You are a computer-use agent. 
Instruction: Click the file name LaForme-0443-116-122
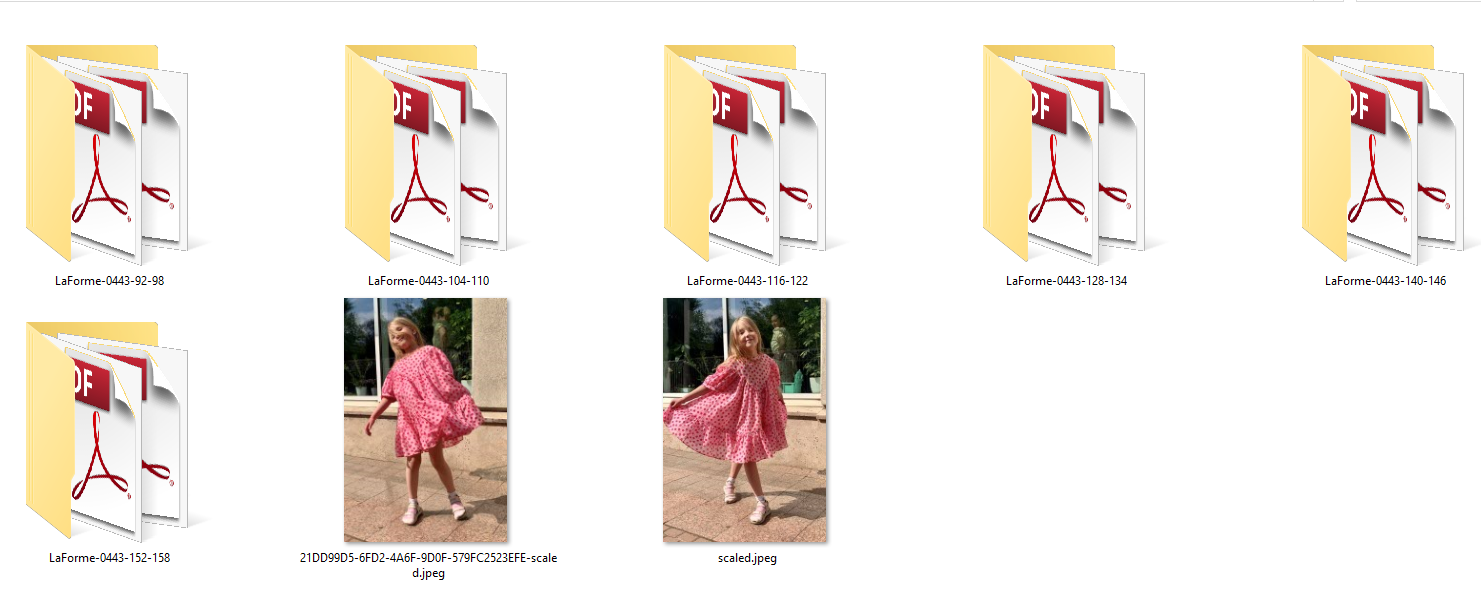[x=747, y=281]
